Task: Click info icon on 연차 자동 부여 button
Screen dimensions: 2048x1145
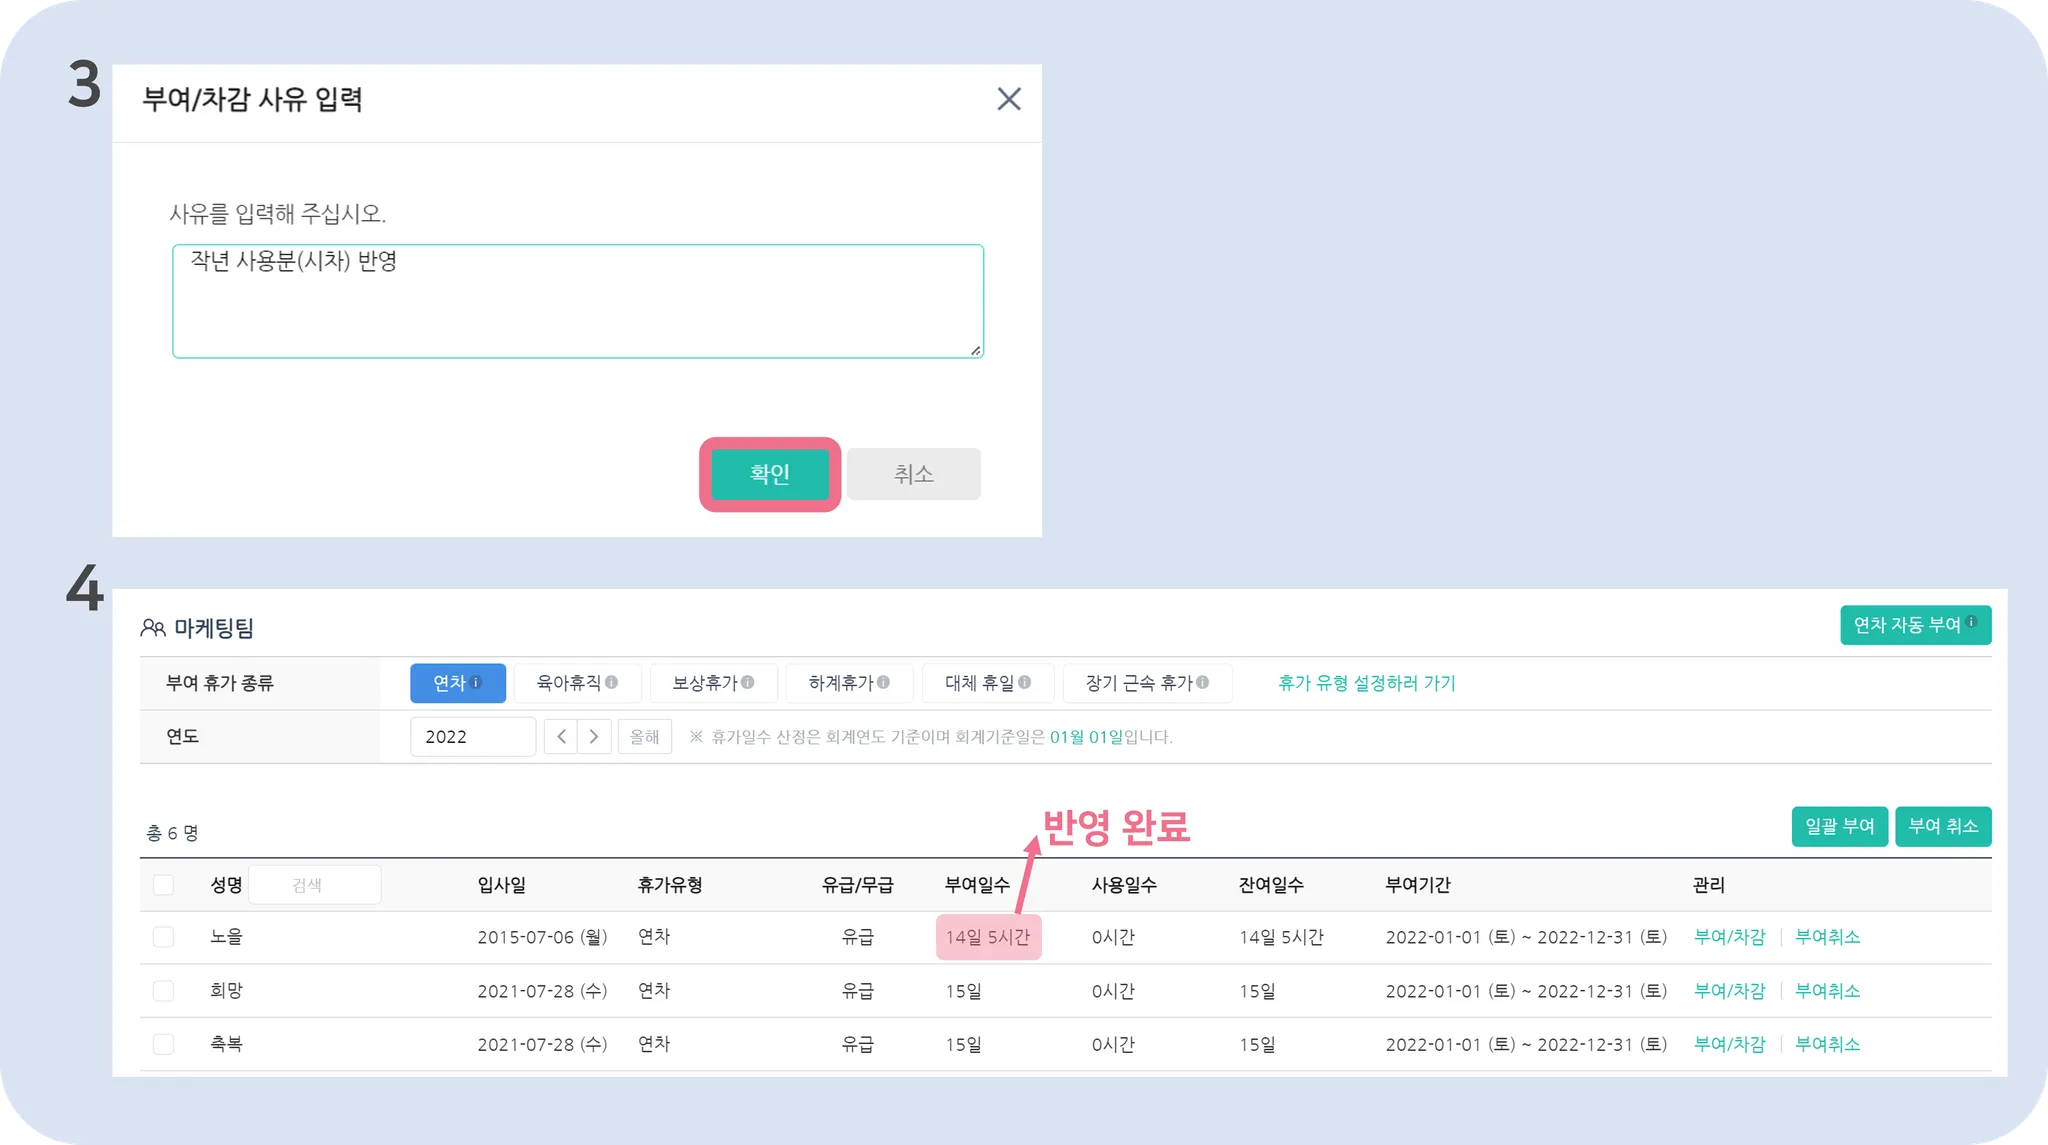Action: tap(1971, 622)
